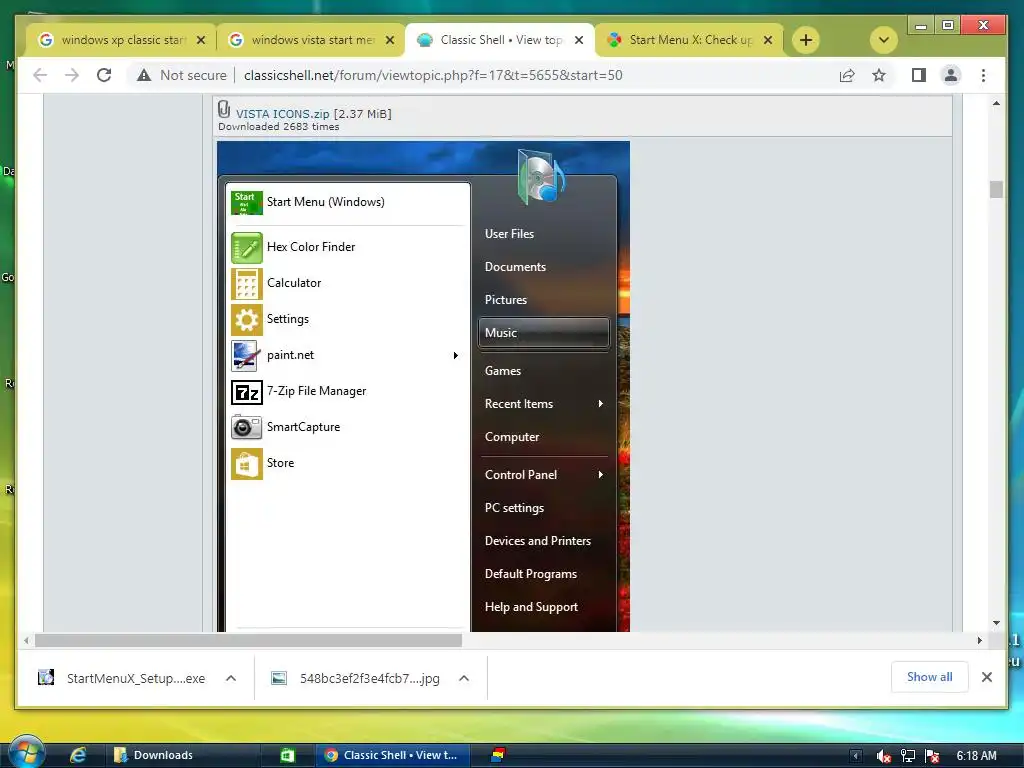The width and height of the screenshot is (1024, 768).
Task: Click Hex Color Finder icon in image
Action: point(247,248)
